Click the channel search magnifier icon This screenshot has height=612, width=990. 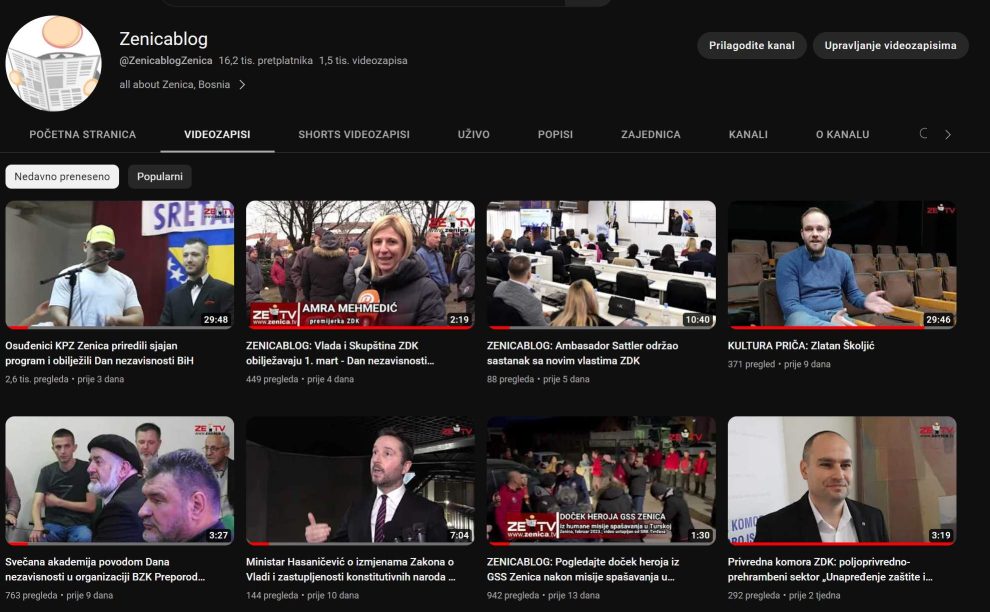(x=923, y=134)
